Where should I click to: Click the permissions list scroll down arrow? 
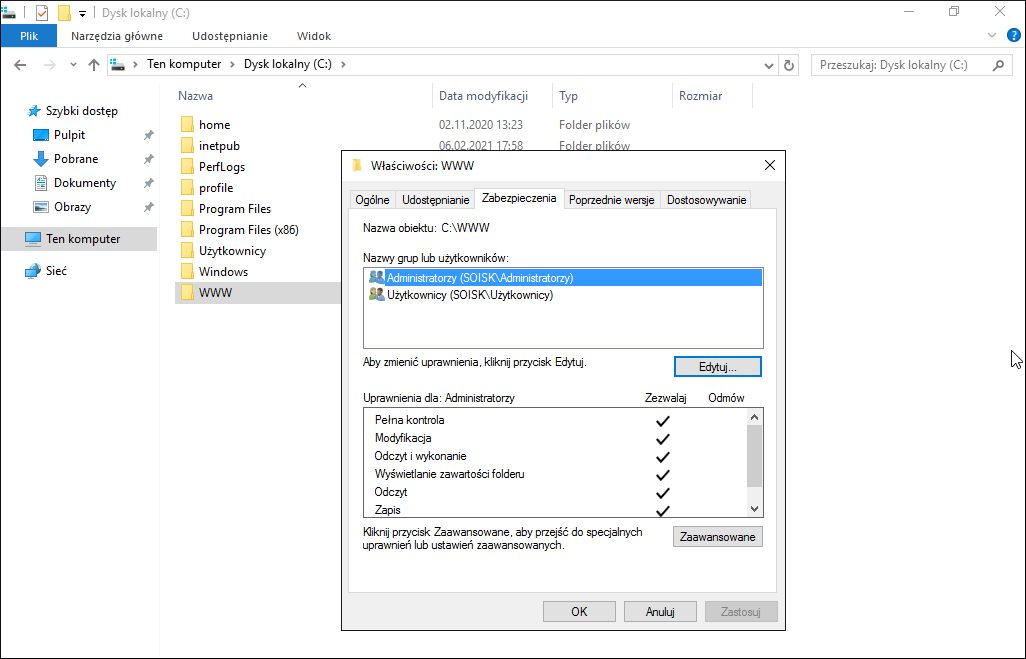click(x=754, y=509)
